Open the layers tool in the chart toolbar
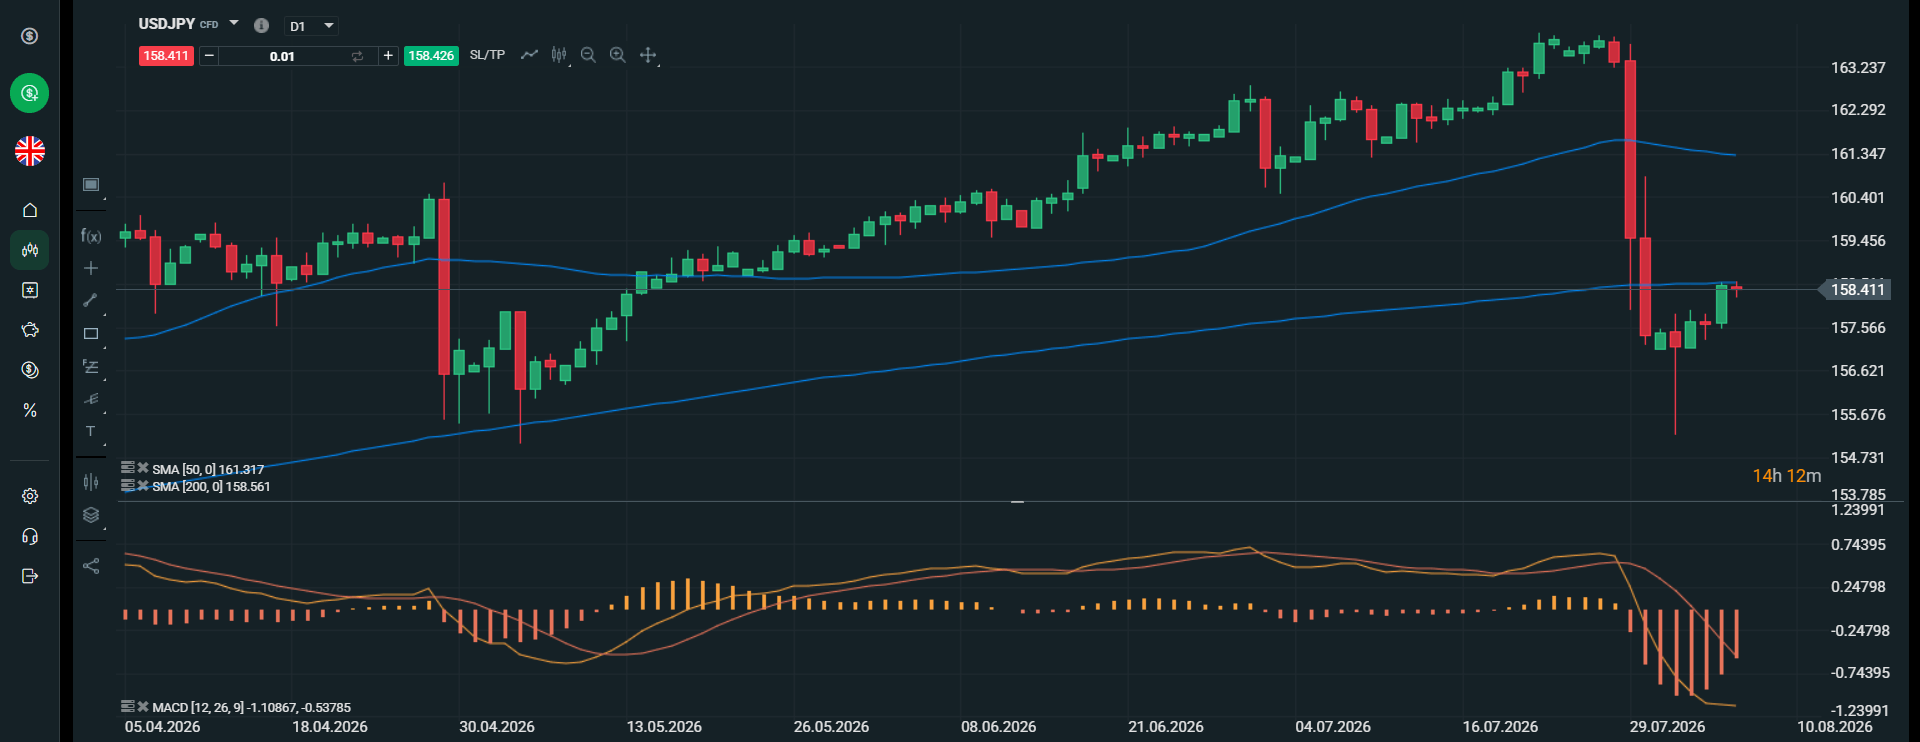 click(91, 515)
